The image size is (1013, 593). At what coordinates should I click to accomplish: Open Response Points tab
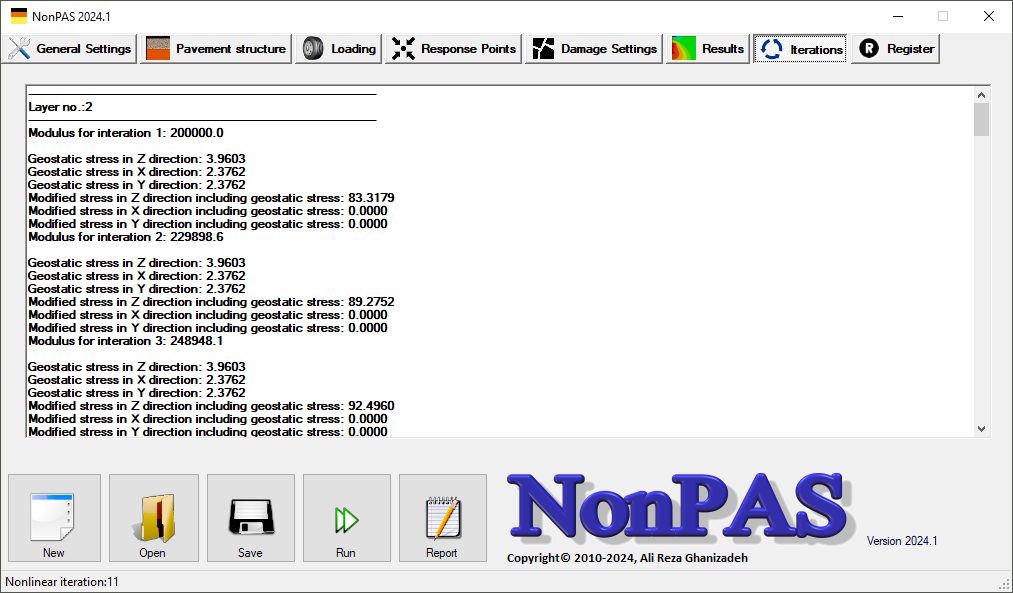[454, 49]
